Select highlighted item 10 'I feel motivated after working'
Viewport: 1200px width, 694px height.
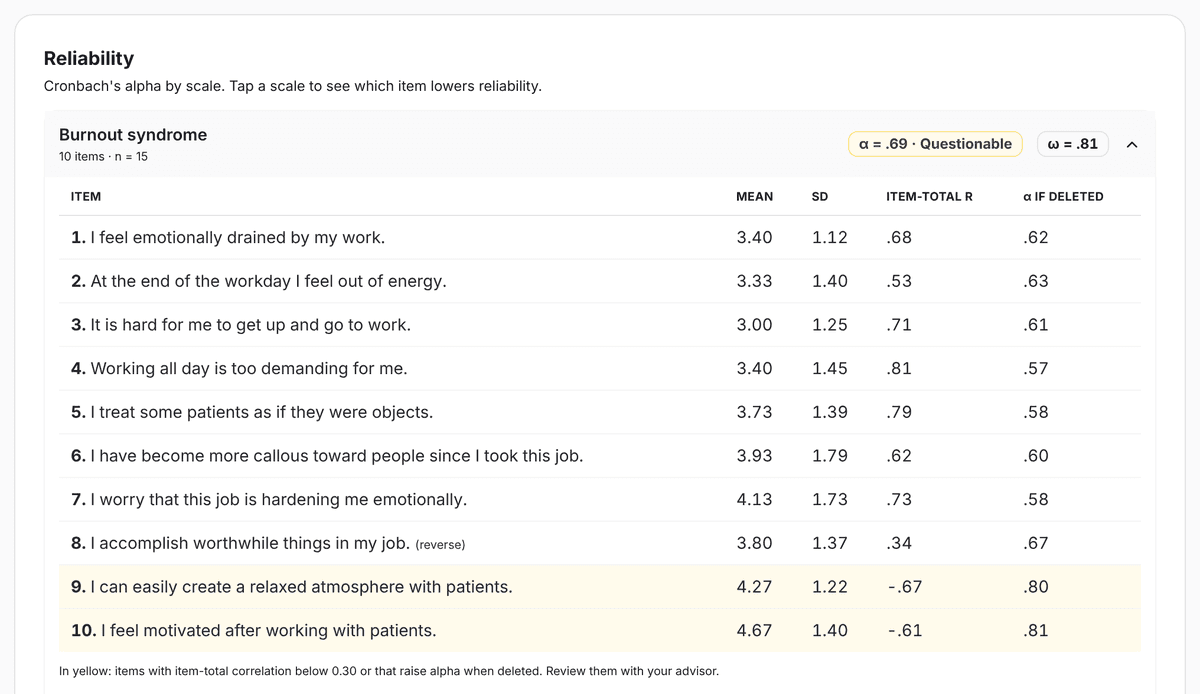click(x=598, y=630)
